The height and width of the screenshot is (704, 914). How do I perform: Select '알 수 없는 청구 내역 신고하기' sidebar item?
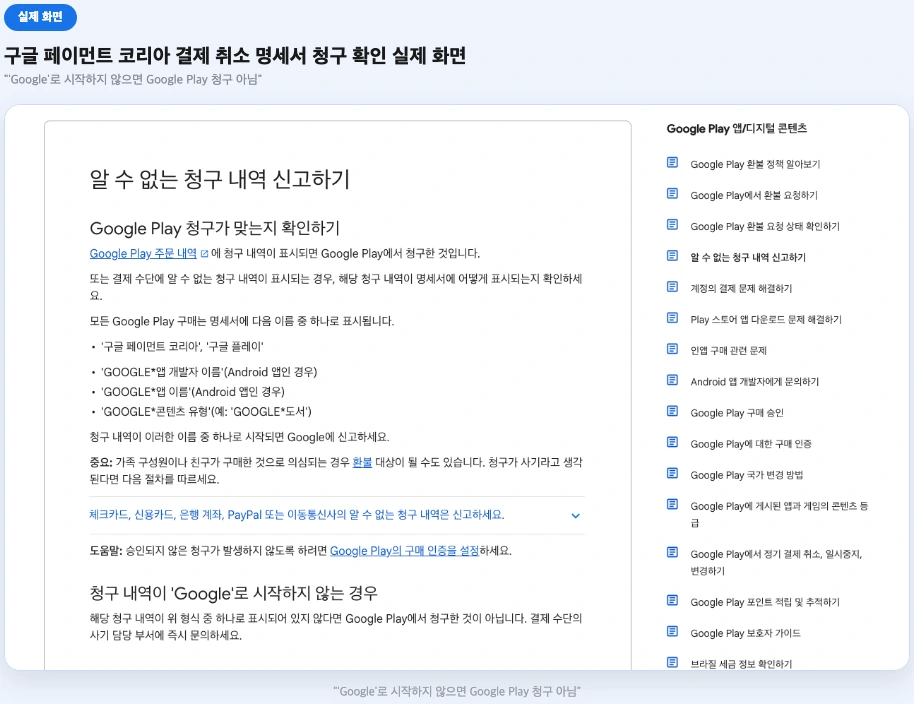pyautogui.click(x=748, y=258)
